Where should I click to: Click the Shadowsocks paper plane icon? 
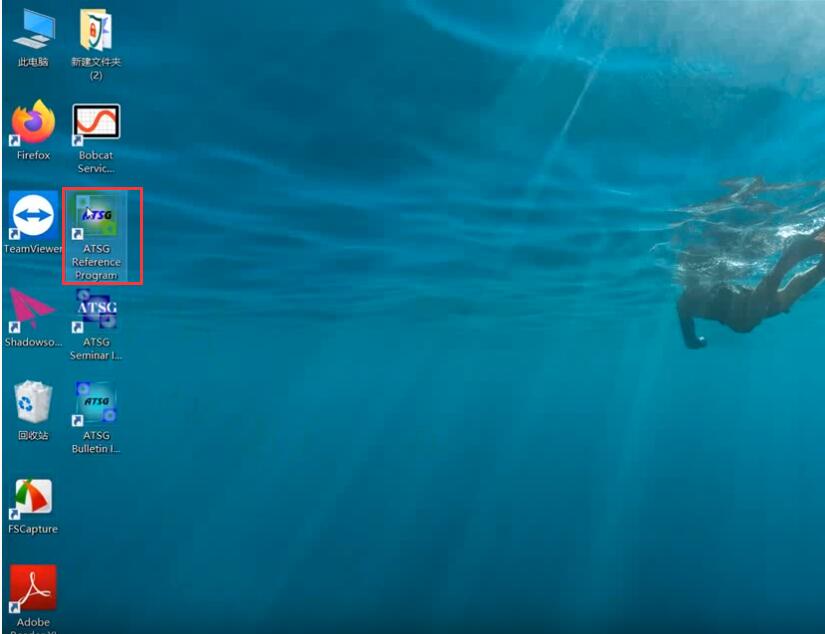pos(33,309)
